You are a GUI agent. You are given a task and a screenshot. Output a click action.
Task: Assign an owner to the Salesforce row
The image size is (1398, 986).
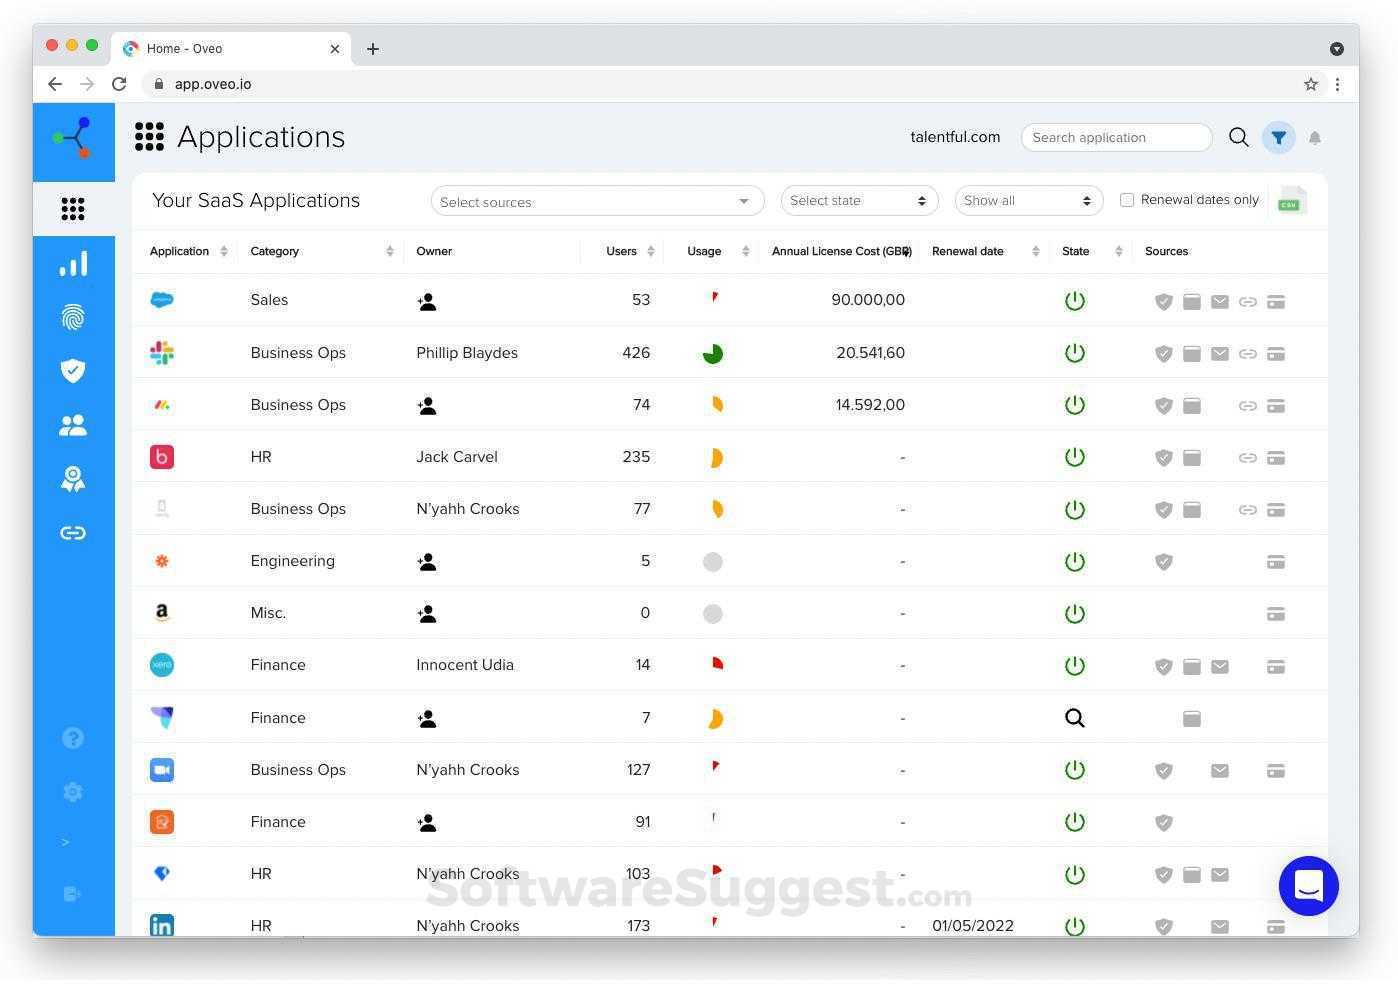(x=427, y=301)
